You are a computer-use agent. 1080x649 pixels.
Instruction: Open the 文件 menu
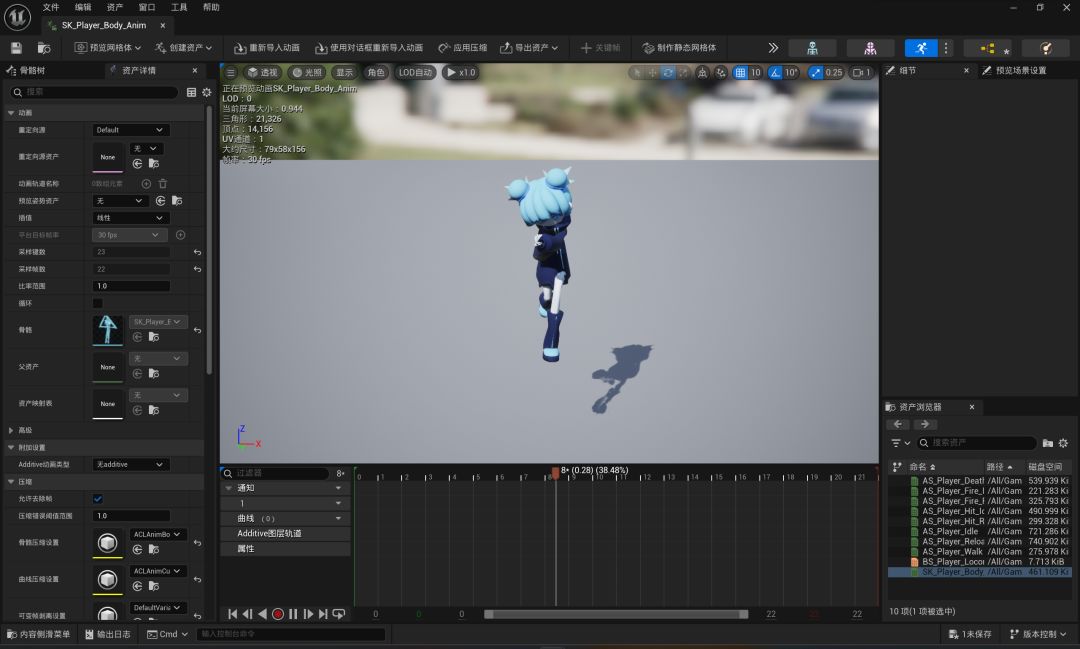coord(51,8)
